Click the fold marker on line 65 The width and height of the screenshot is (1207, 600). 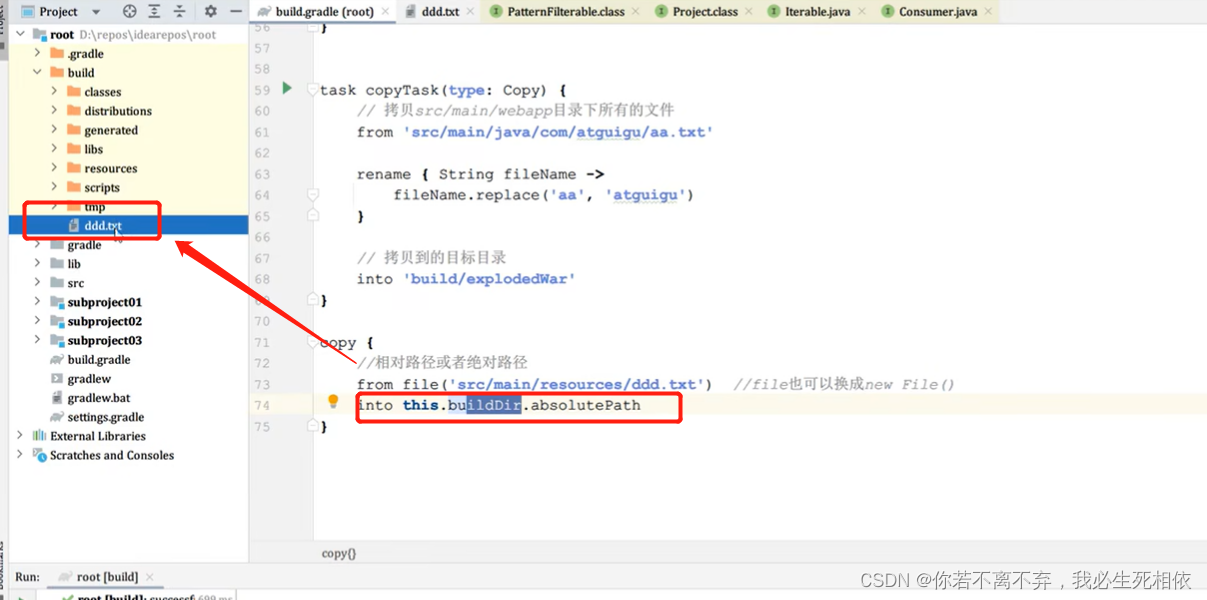point(313,215)
